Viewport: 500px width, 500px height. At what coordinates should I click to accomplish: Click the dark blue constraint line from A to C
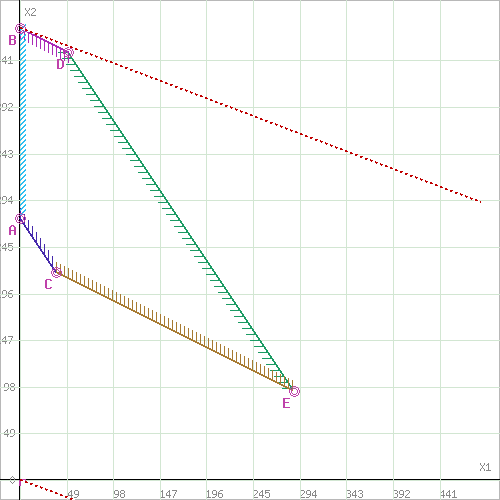(x=38, y=246)
